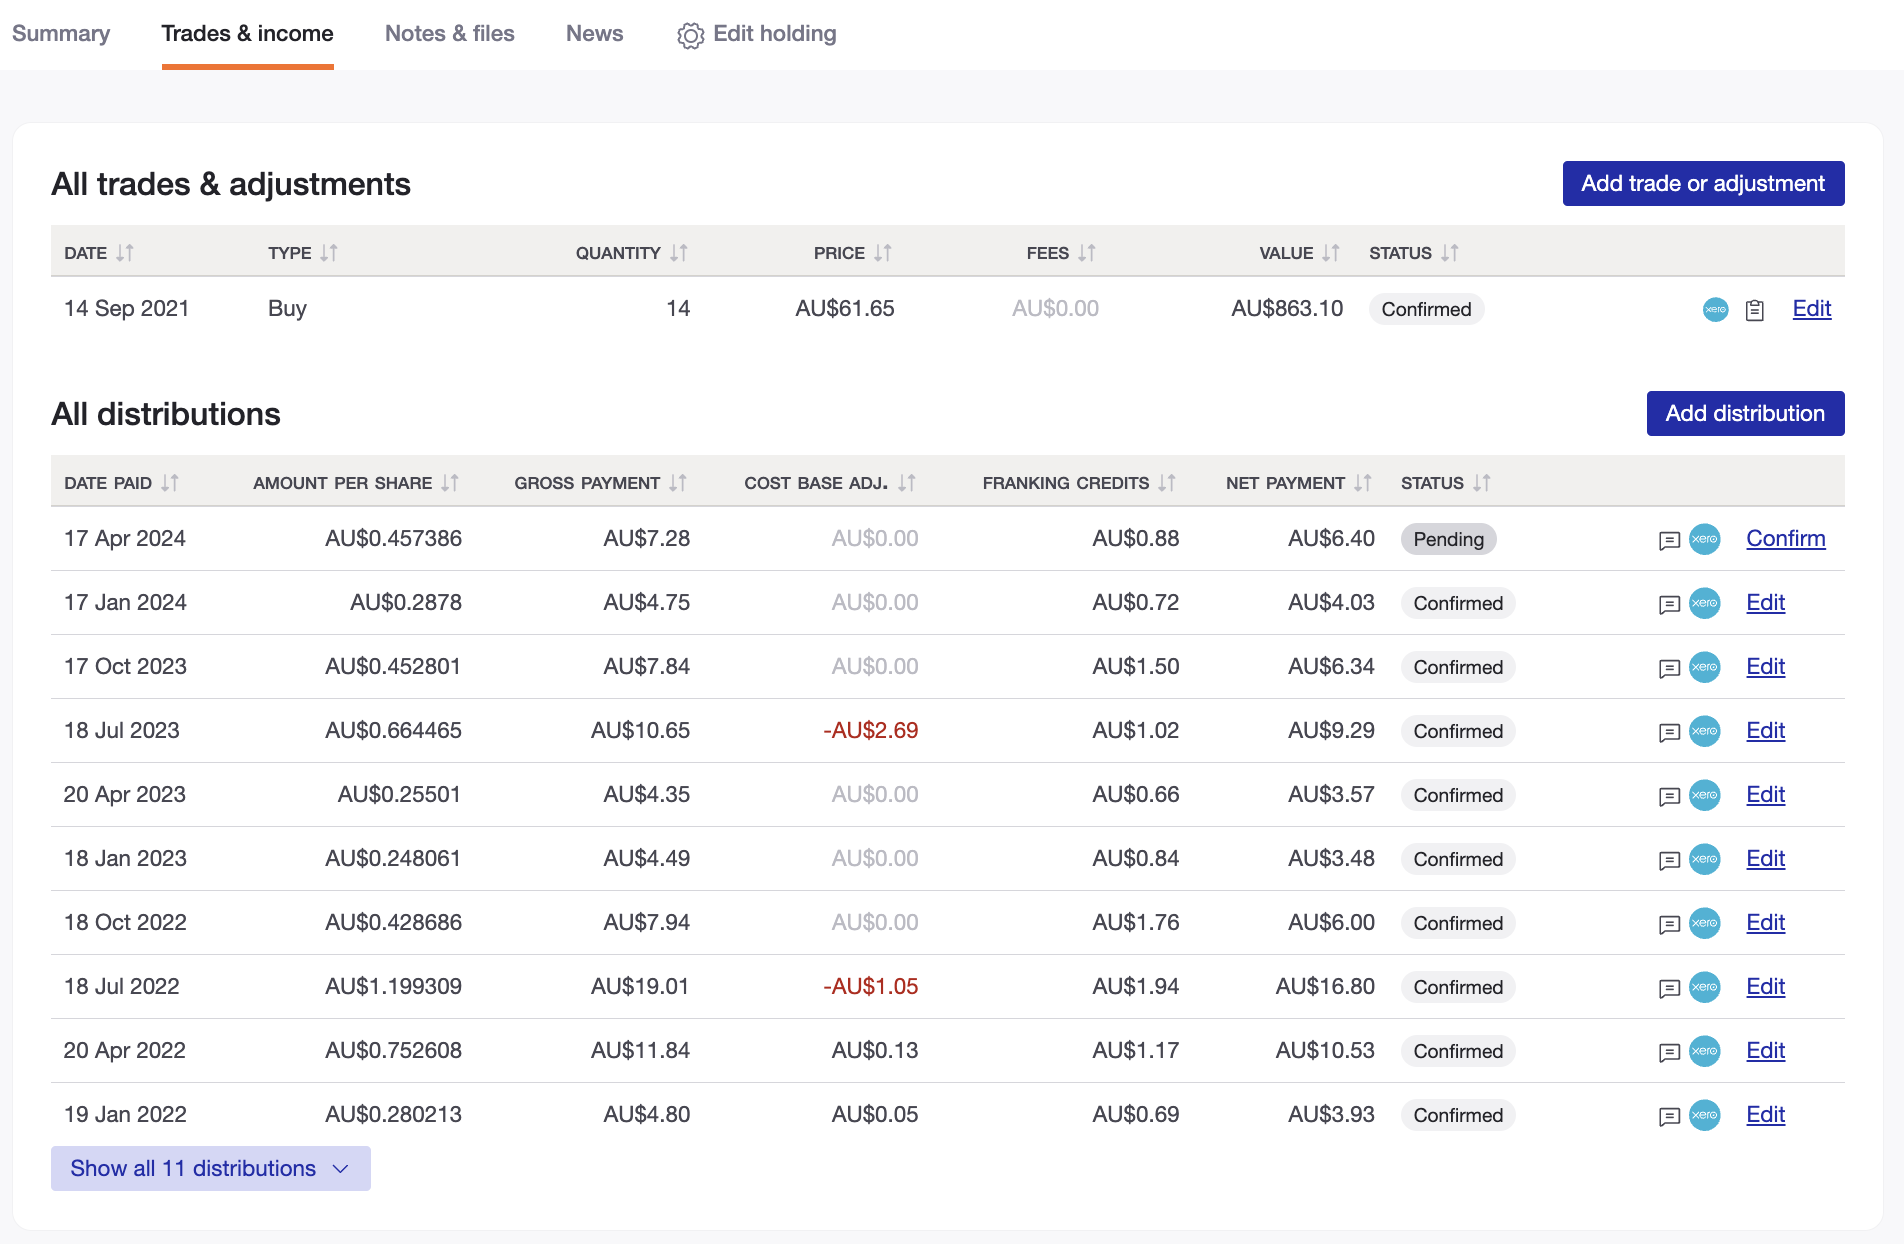The height and width of the screenshot is (1244, 1904).
Task: Click the Add distribution button
Action: click(x=1745, y=413)
